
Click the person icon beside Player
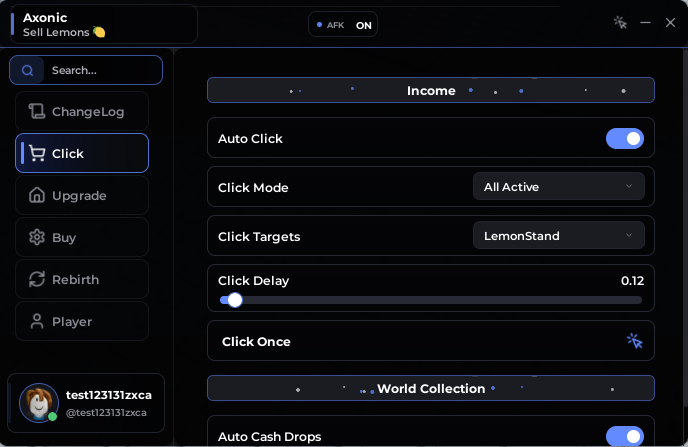[x=37, y=321]
